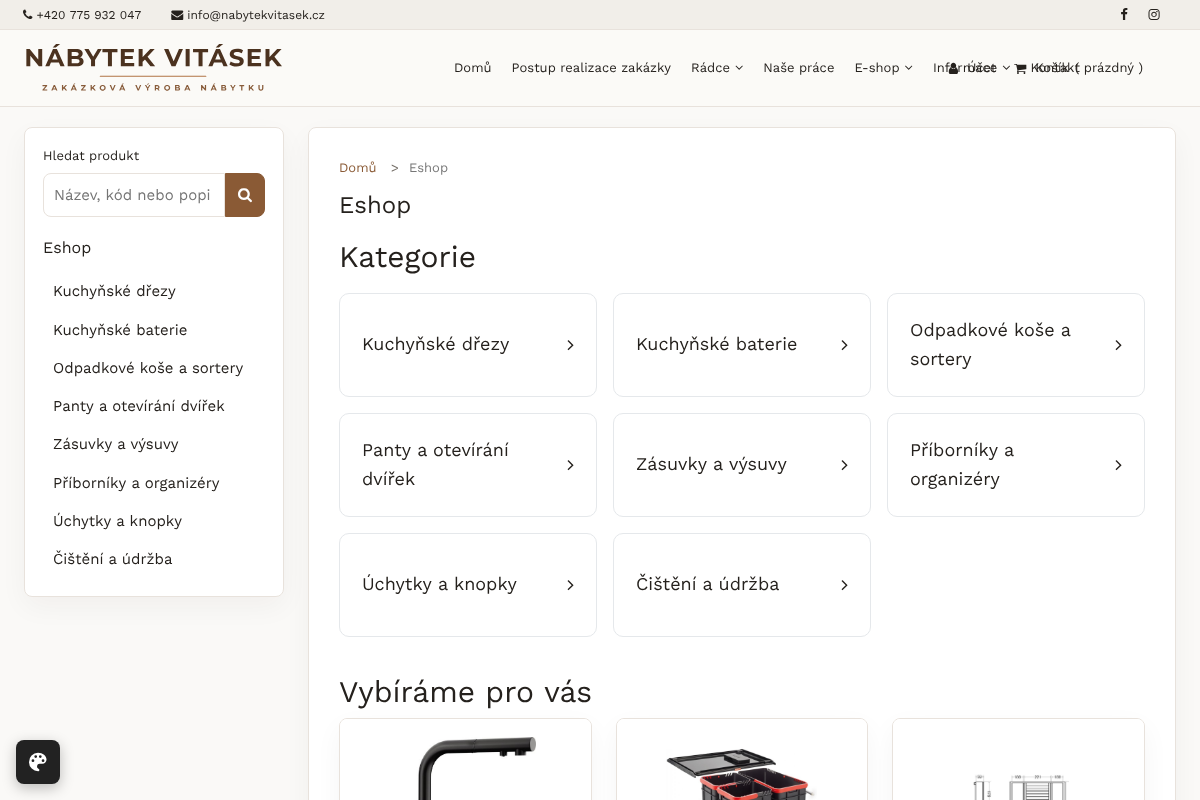Open the technical drawing product thumbnail
1200x800 pixels.
(x=1018, y=760)
